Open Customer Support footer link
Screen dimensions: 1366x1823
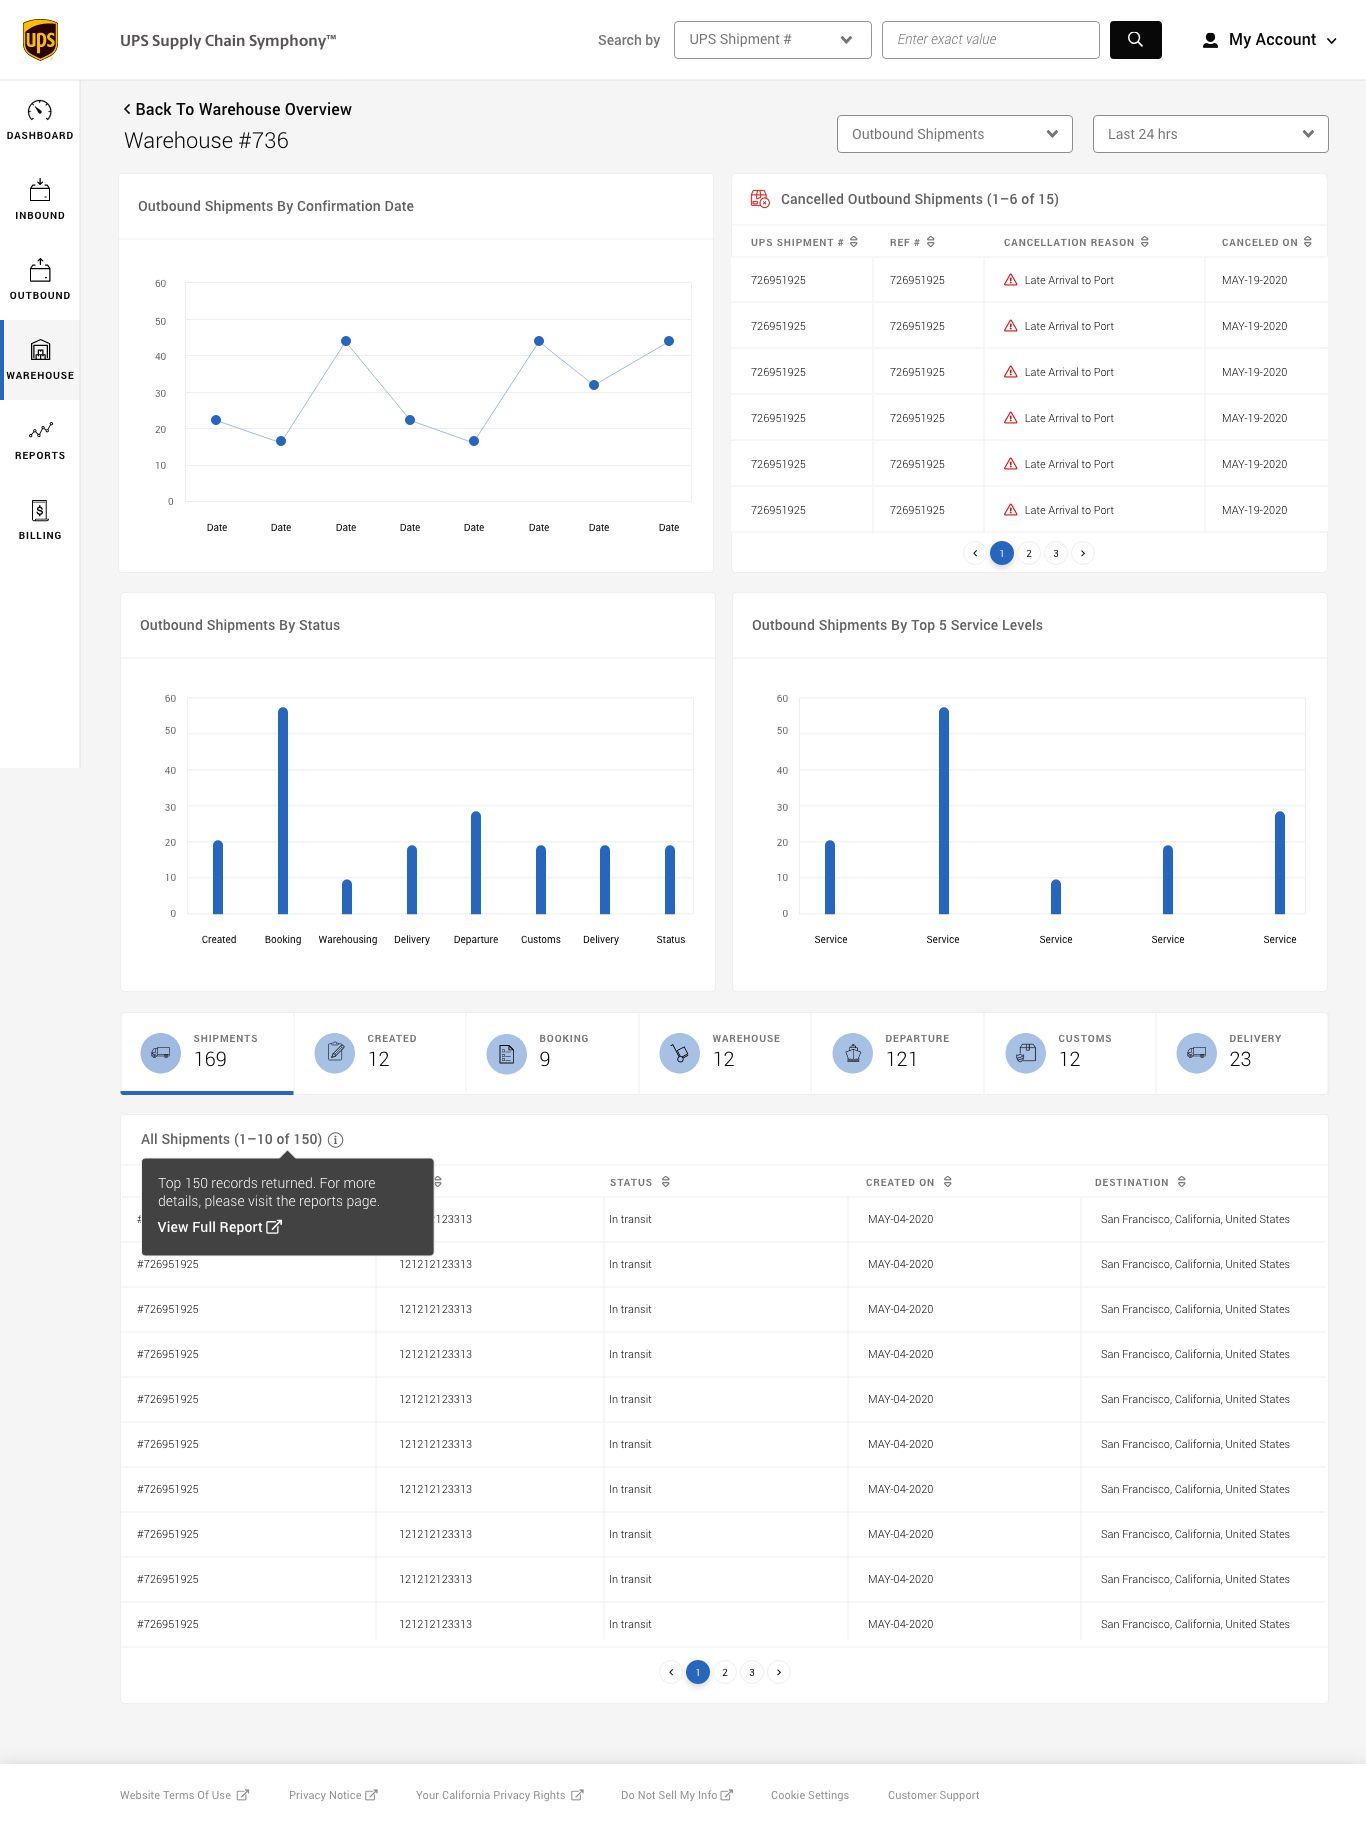click(934, 1795)
